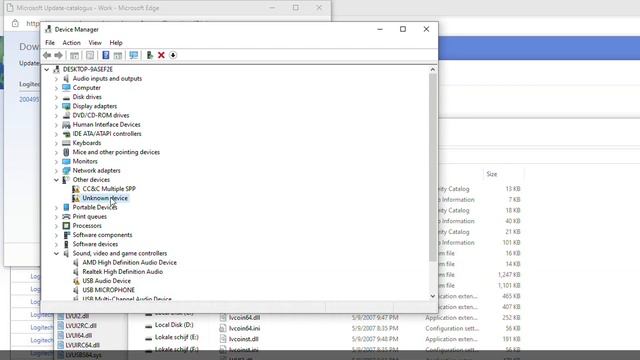Open Local Disk (D:) in Explorer navigation
Image resolution: width=640 pixels, height=360 pixels.
click(174, 325)
